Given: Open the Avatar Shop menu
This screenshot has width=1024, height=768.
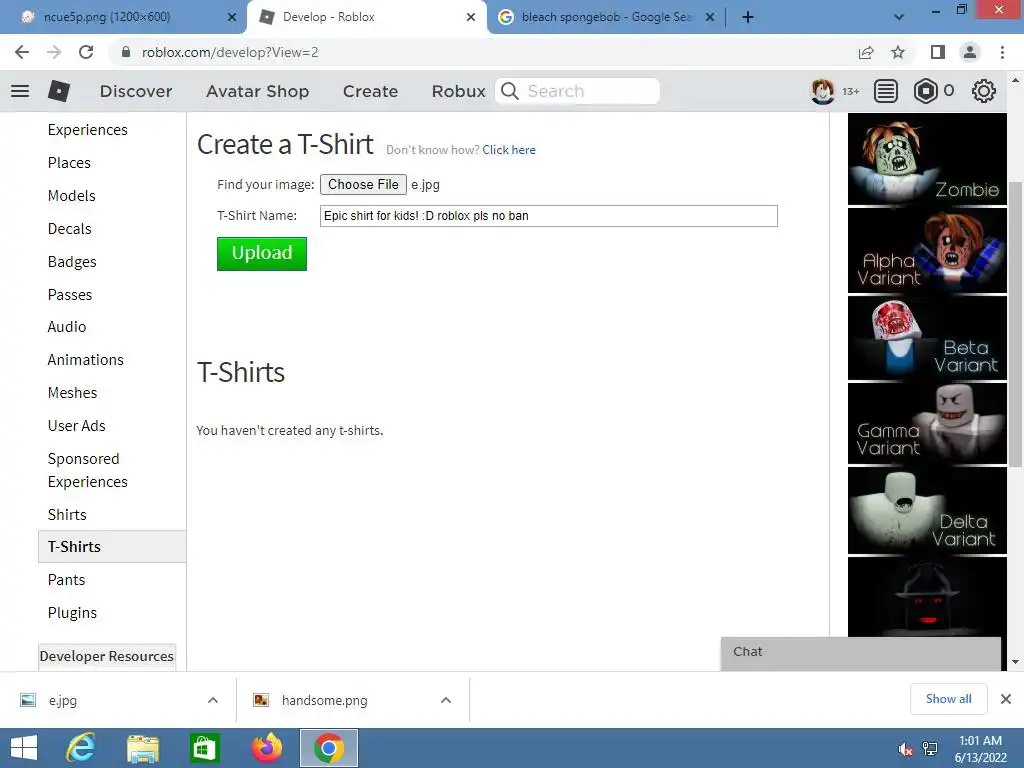Looking at the screenshot, I should (x=257, y=91).
